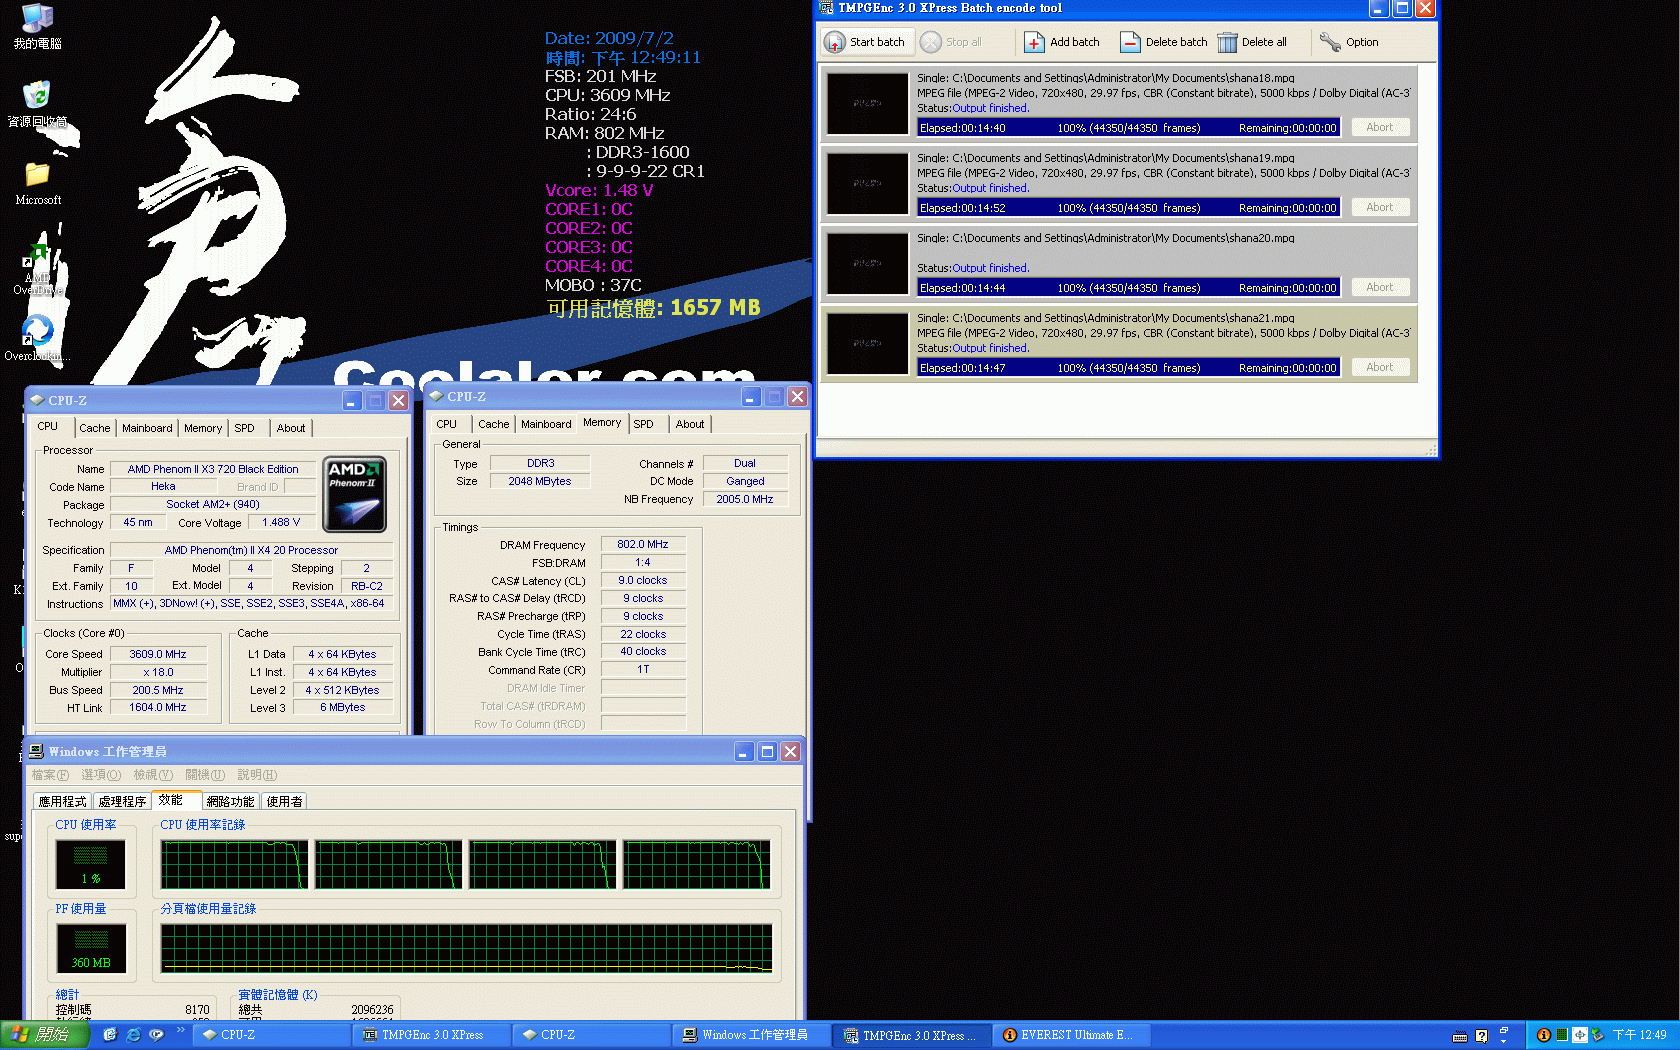The image size is (1680, 1050).
Task: Click the Stop all toolbar icon
Action: pyautogui.click(x=952, y=42)
